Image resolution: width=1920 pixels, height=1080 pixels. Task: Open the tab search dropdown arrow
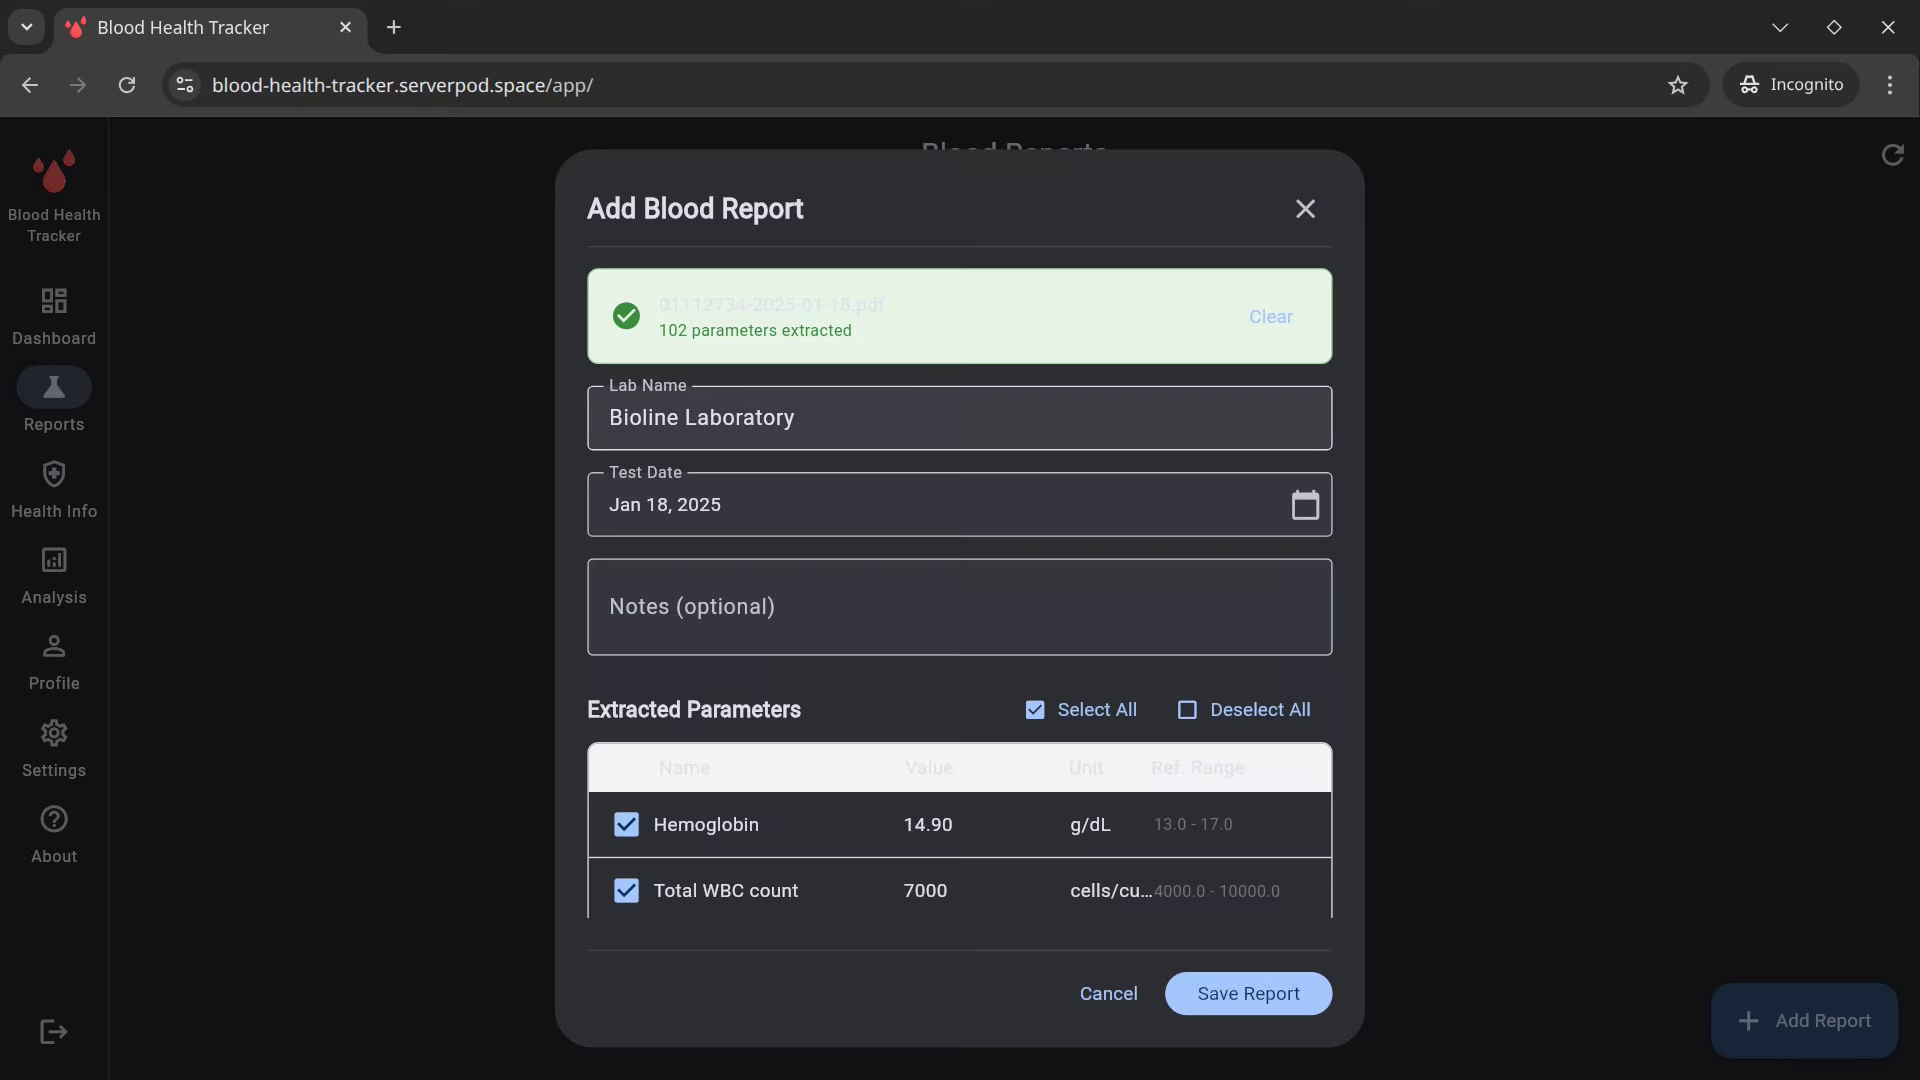click(27, 27)
